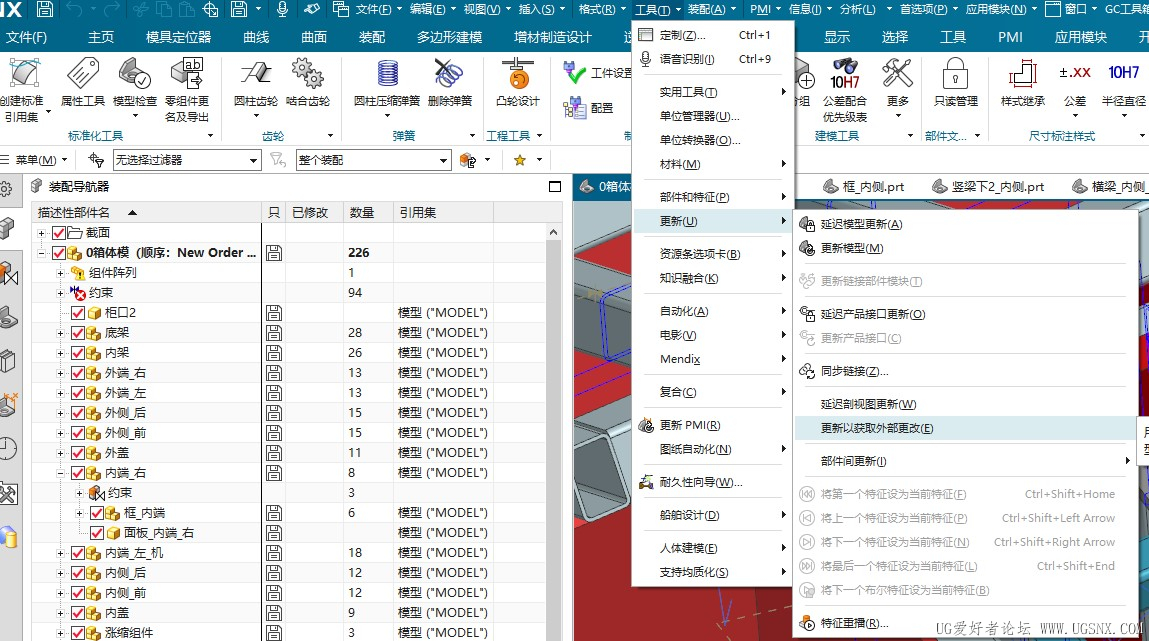The image size is (1149, 641).
Task: Toggle visibility checkbox for 柜口2
Action: click(78, 313)
